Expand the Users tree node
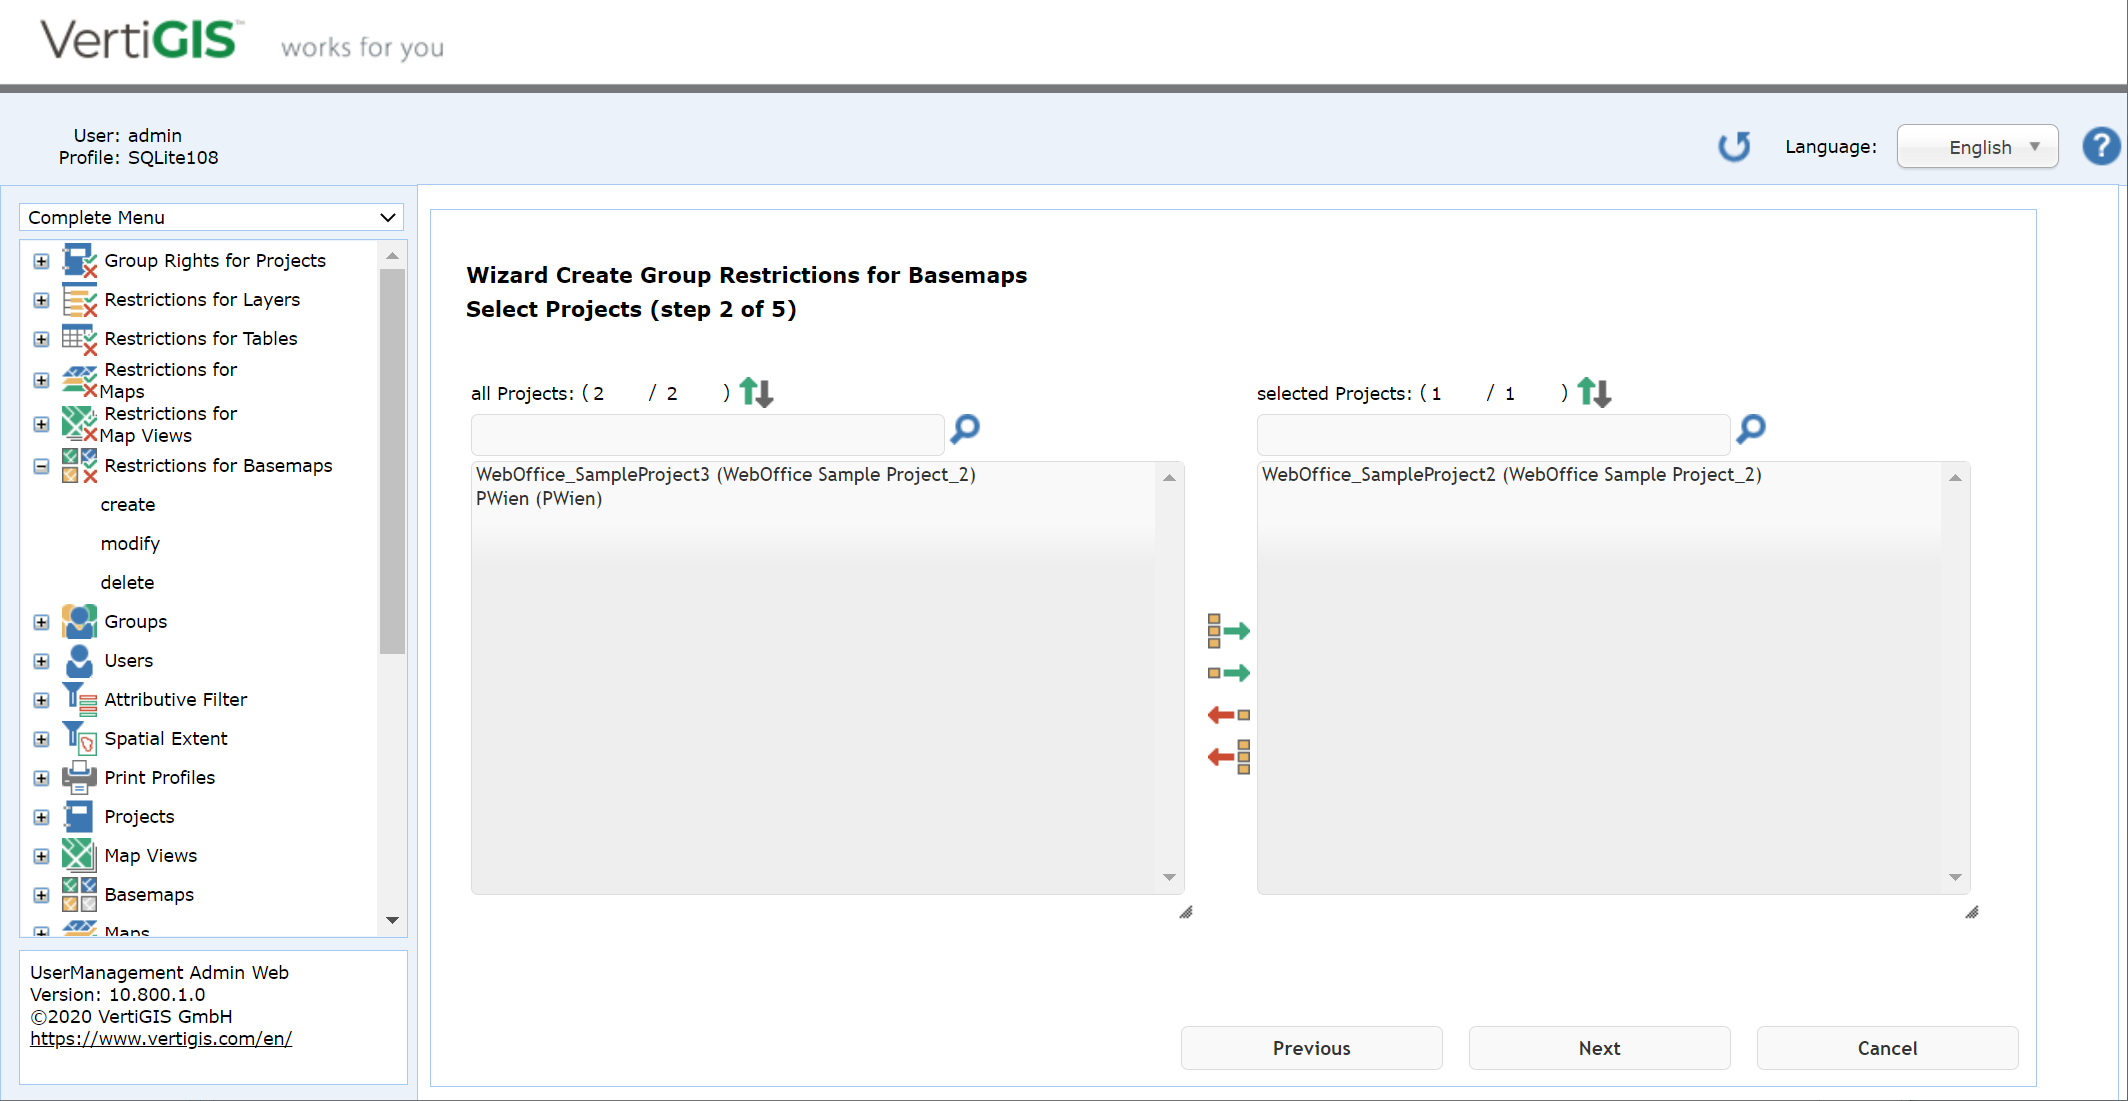The image size is (2128, 1101). [41, 661]
